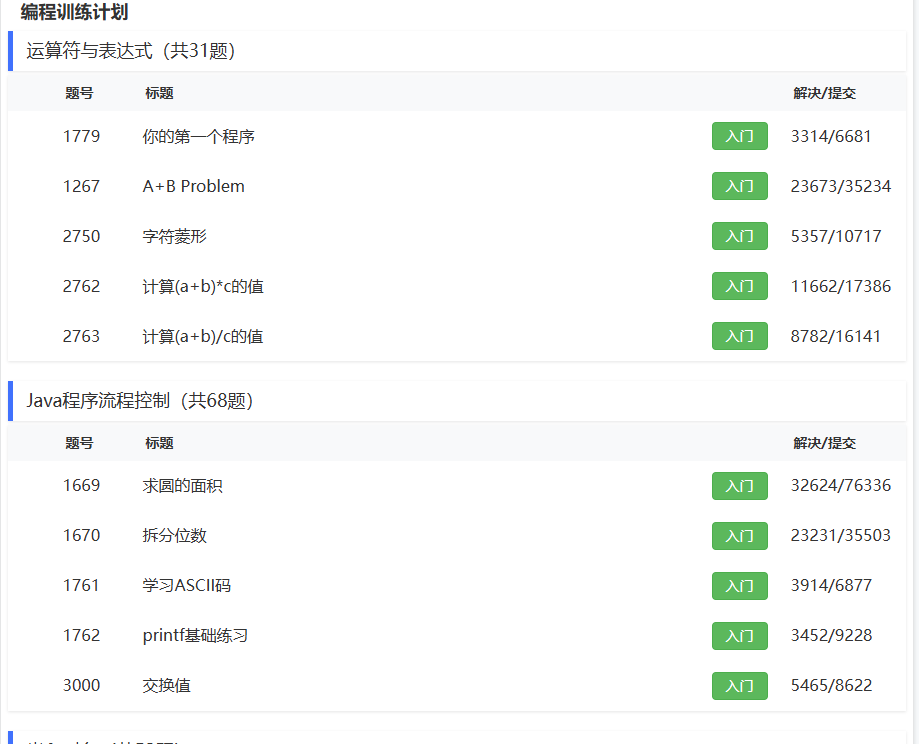Screen dimensions: 919x744
Task: Select problem number 1761
Action: pyautogui.click(x=81, y=585)
